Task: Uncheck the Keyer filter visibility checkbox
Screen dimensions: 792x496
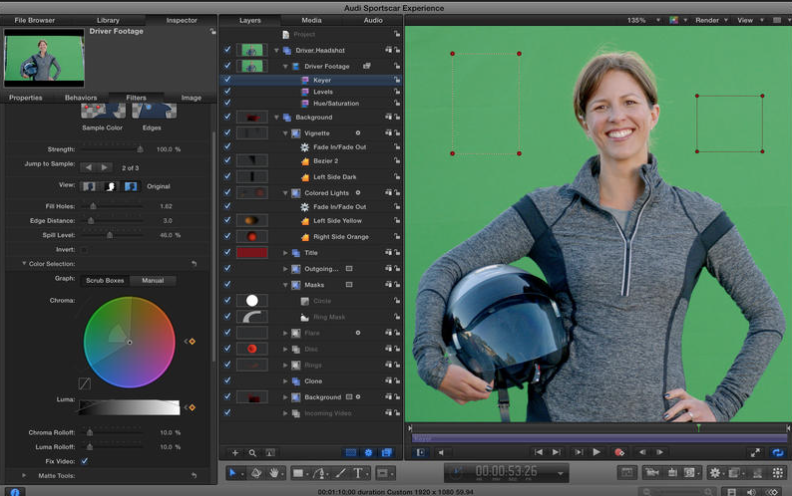Action: tap(227, 79)
